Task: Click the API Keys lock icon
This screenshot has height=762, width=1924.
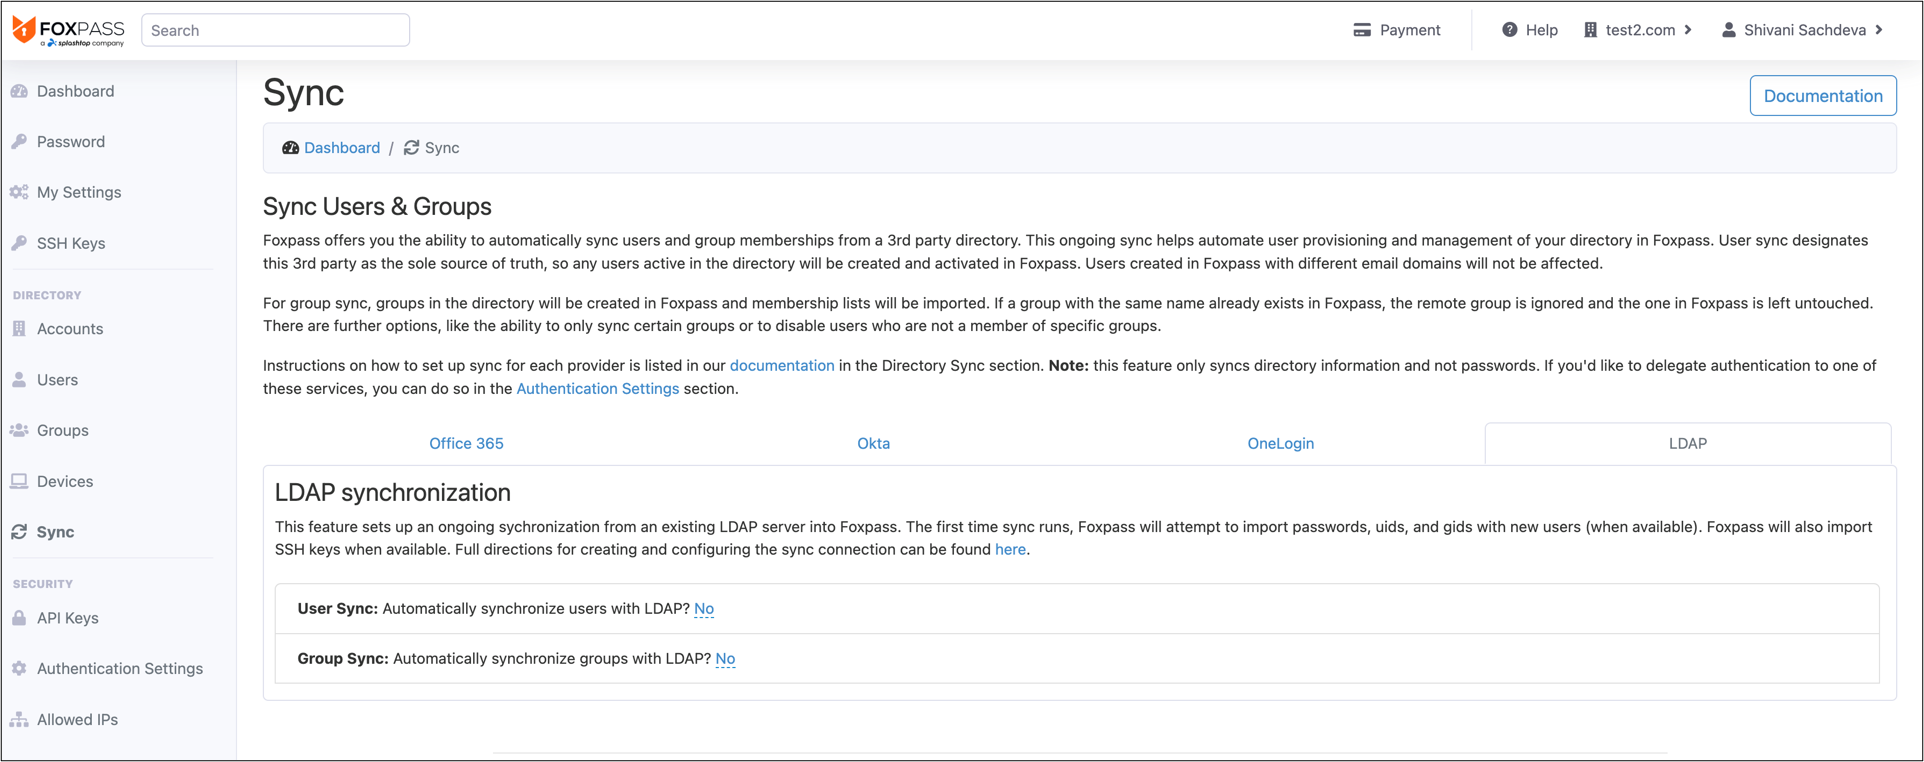Action: 19,618
